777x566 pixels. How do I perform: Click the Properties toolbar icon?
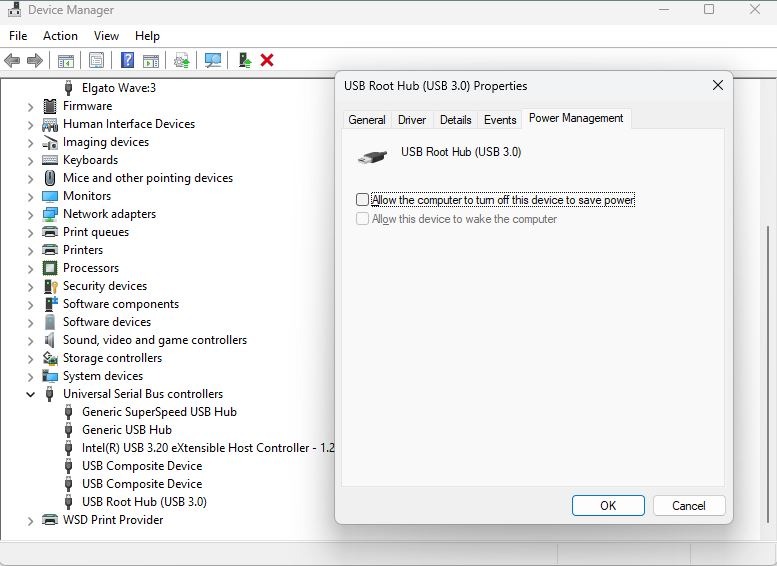(97, 60)
